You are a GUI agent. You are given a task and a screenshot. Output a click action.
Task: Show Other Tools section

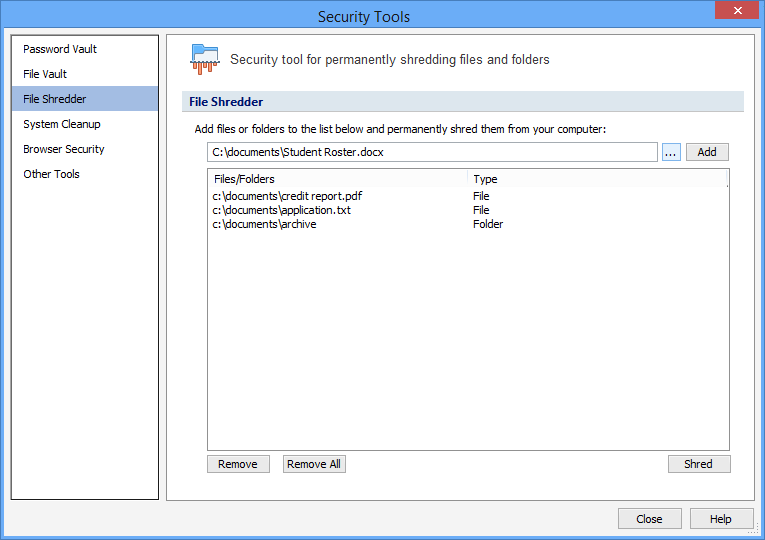(51, 174)
